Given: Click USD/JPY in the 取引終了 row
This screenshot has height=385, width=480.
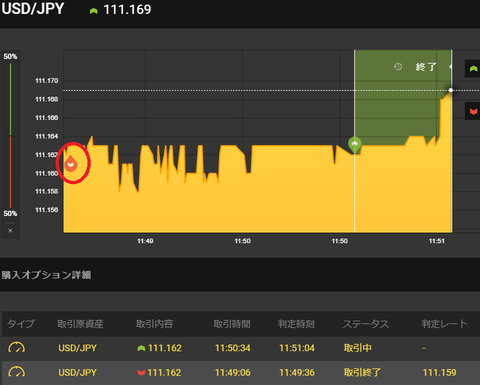Looking at the screenshot, I should (77, 373).
